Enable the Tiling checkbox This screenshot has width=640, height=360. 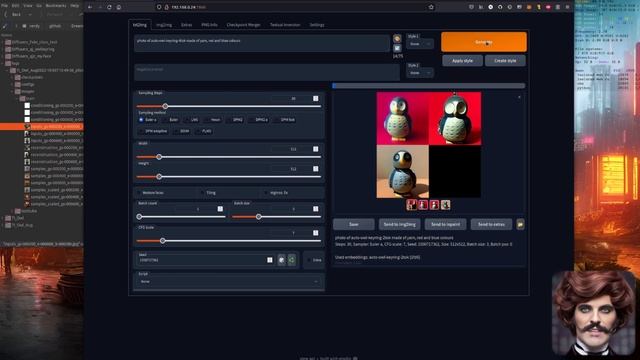pyautogui.click(x=202, y=193)
